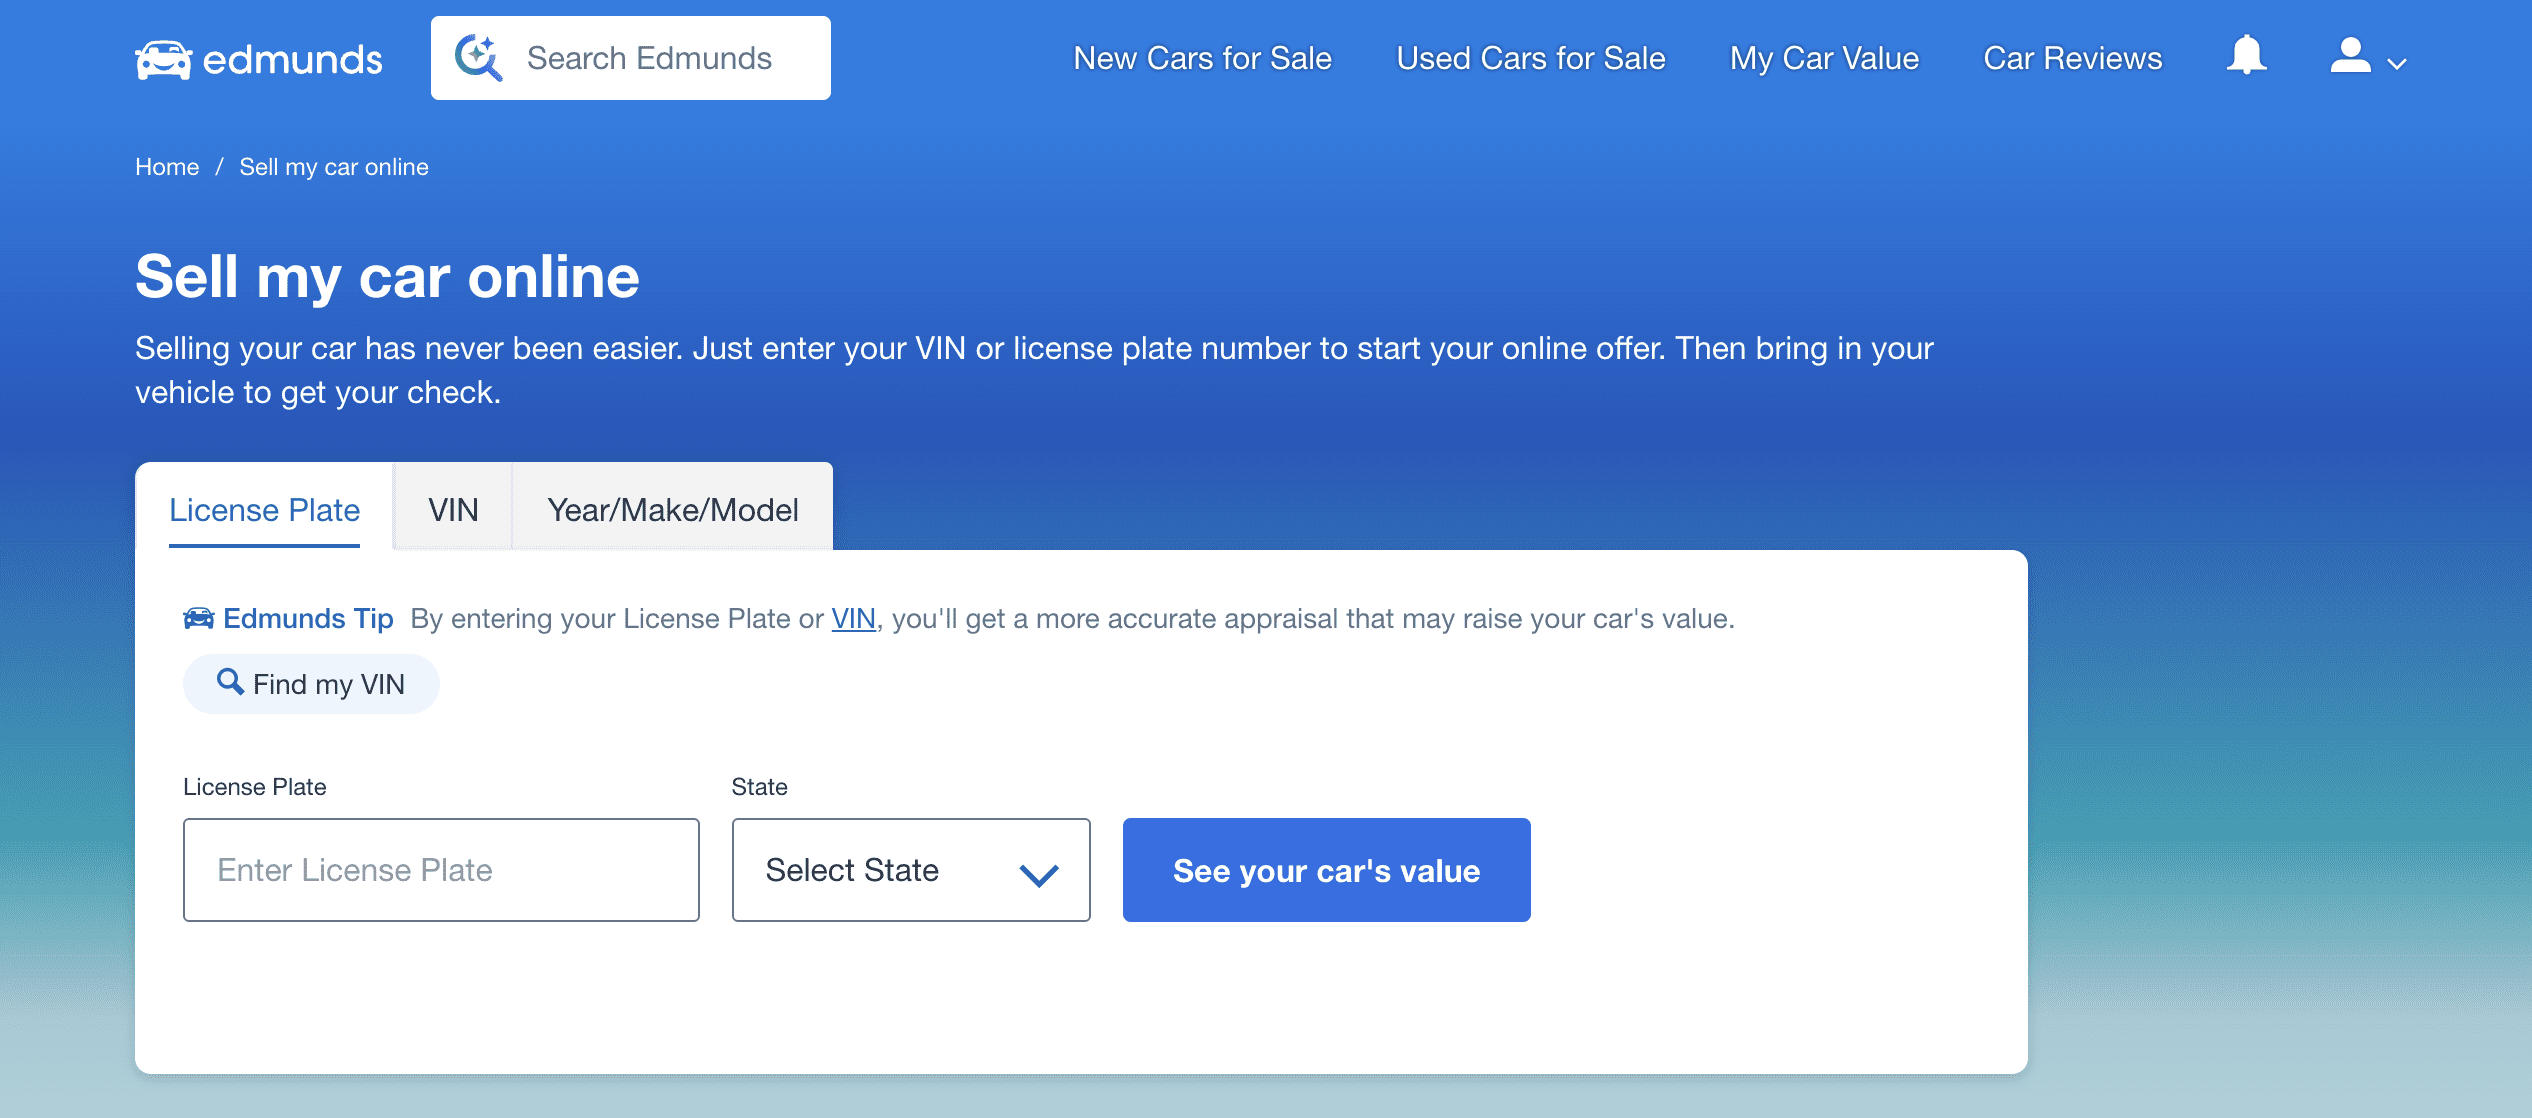Click the 'State' field label
The width and height of the screenshot is (2532, 1118).
(x=759, y=787)
